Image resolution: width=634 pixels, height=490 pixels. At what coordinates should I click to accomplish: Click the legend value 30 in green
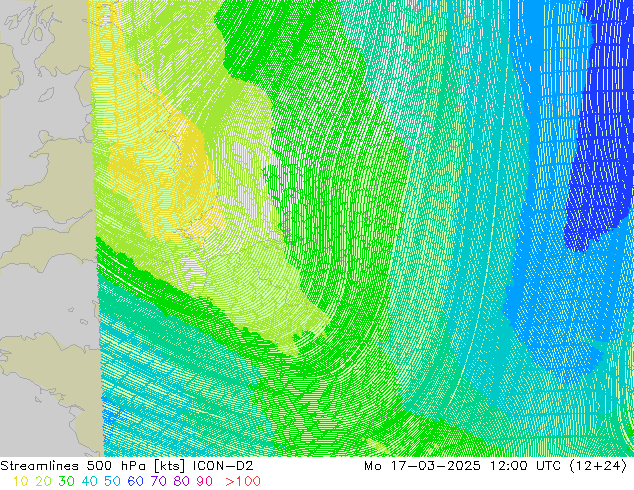66,481
